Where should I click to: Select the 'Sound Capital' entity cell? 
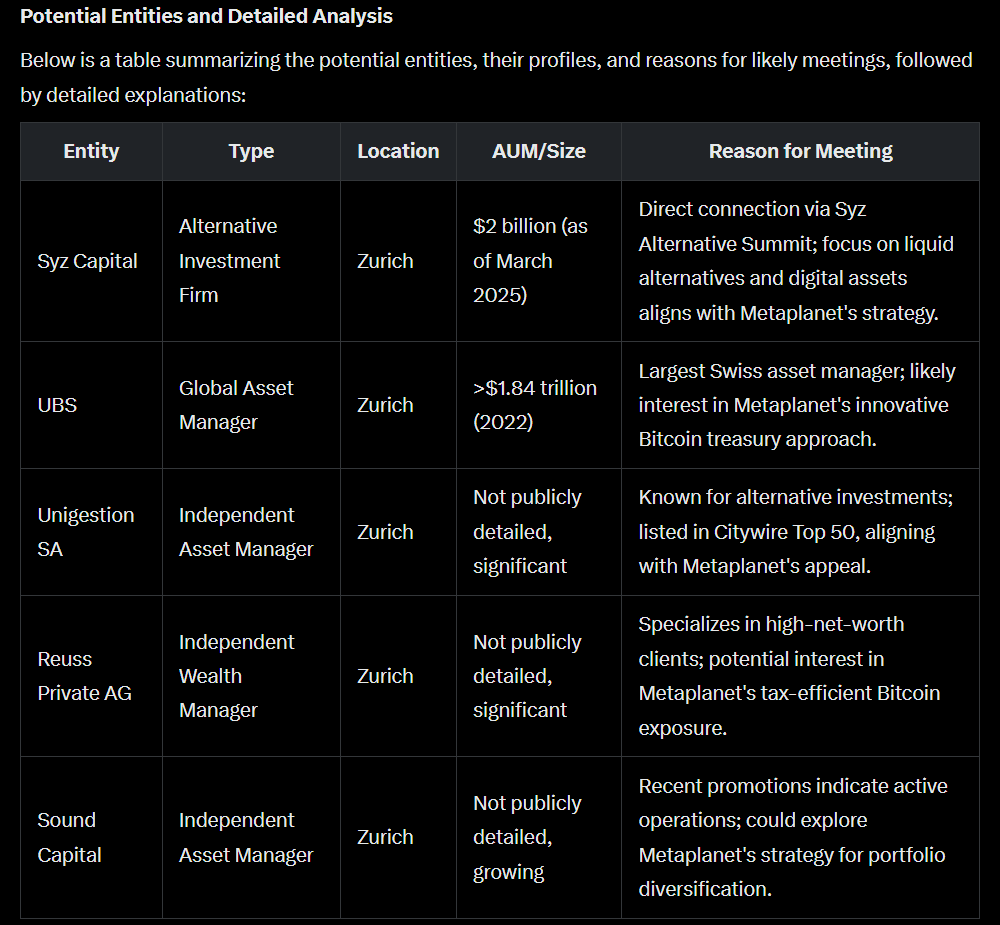pyautogui.click(x=91, y=838)
